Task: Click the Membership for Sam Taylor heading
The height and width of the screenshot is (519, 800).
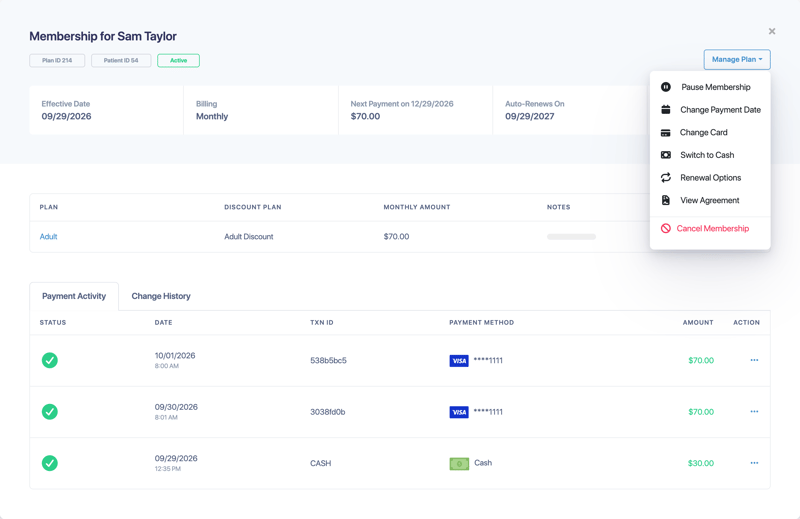Action: click(x=103, y=36)
